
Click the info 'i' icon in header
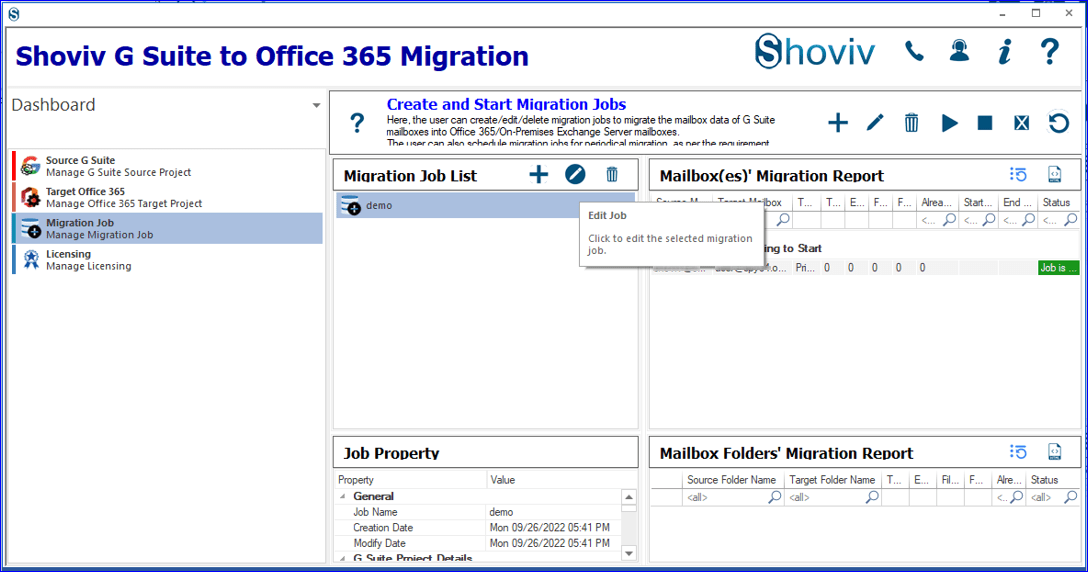(1005, 52)
